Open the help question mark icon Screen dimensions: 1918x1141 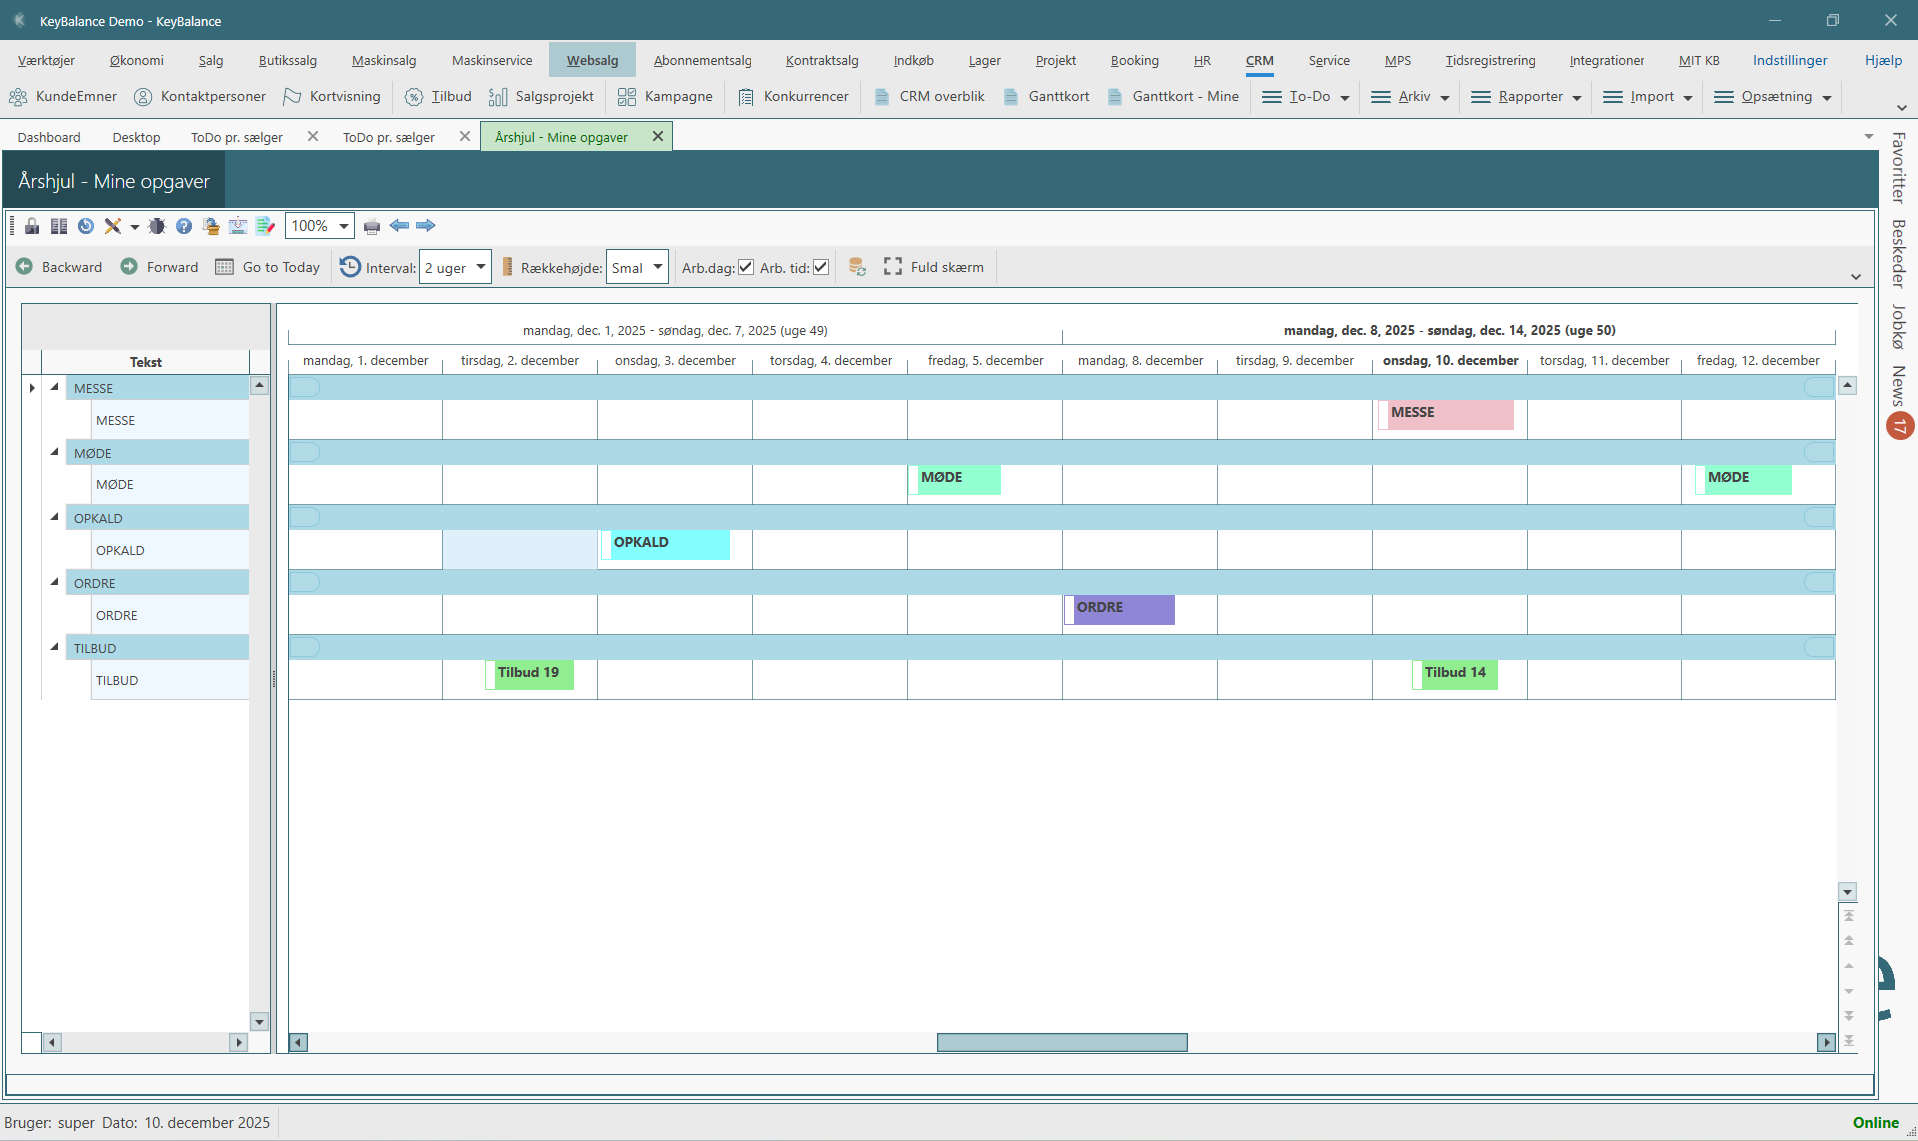coord(184,226)
